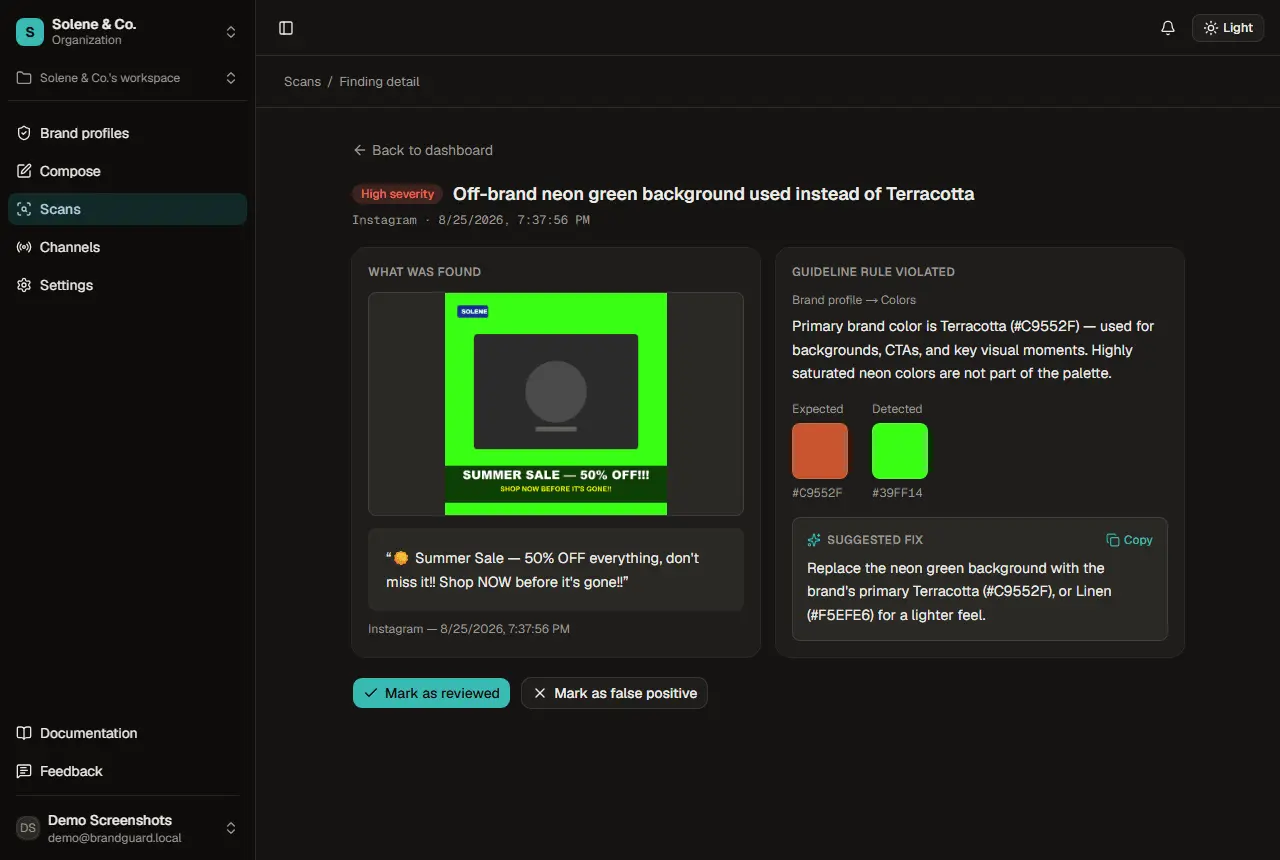This screenshot has width=1280, height=860.
Task: Toggle the sidebar panel icon
Action: point(286,28)
